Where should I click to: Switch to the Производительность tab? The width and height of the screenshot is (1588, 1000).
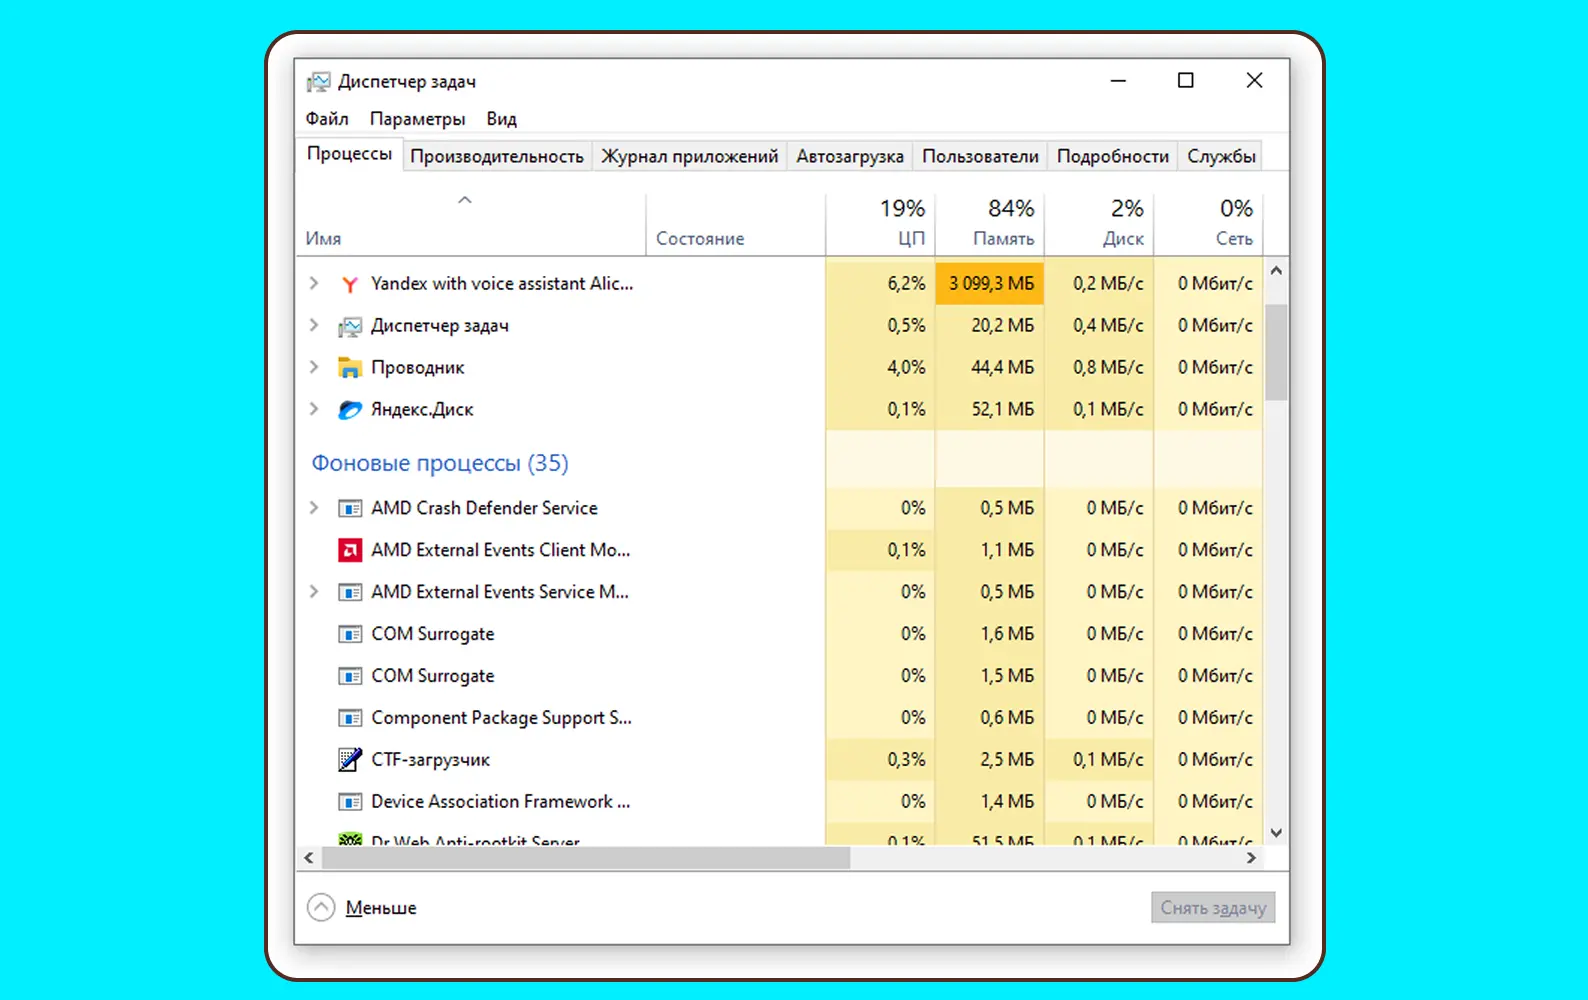(496, 156)
